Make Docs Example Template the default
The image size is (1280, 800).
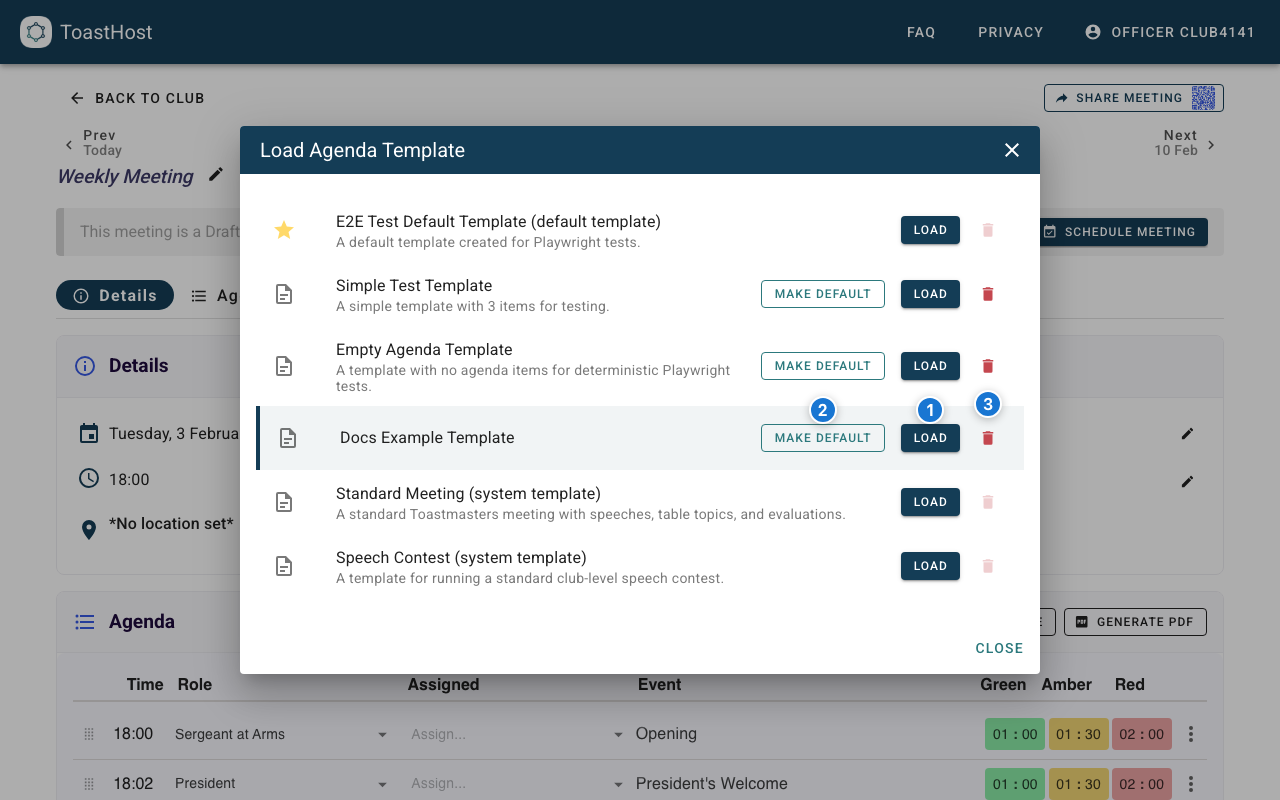822,437
